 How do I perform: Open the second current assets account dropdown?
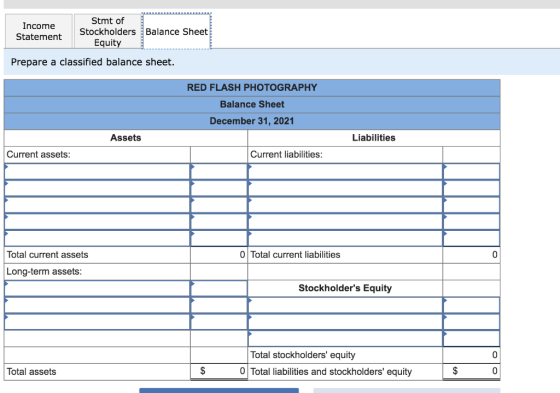[x=97, y=188]
